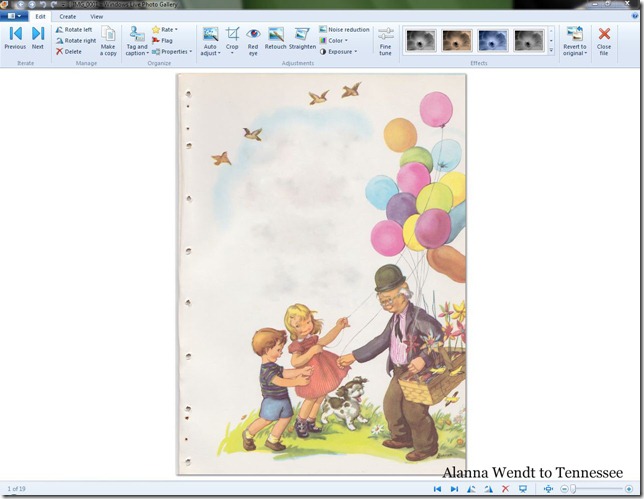Click the fit to window icon
The height and width of the screenshot is (499, 644).
(548, 489)
